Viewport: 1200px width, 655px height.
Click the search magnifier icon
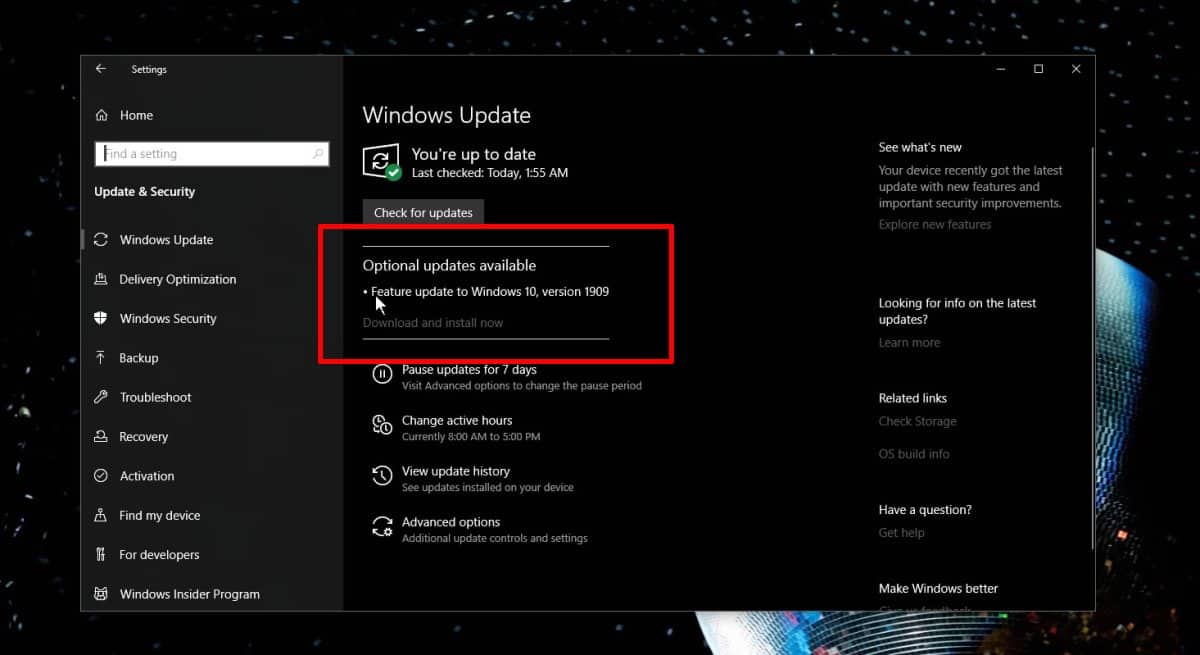tap(318, 153)
